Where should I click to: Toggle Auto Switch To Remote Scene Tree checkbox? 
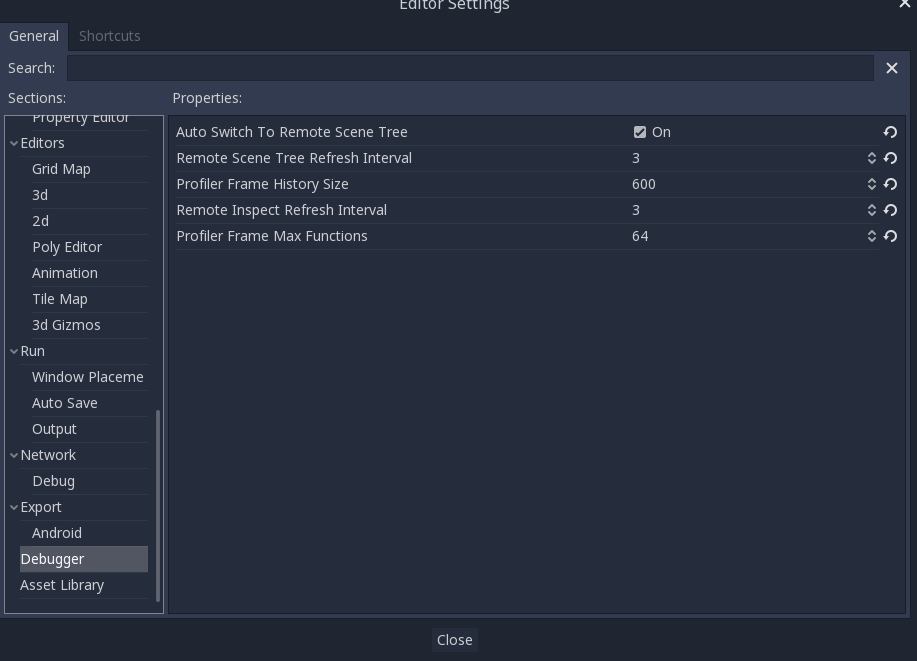640,132
